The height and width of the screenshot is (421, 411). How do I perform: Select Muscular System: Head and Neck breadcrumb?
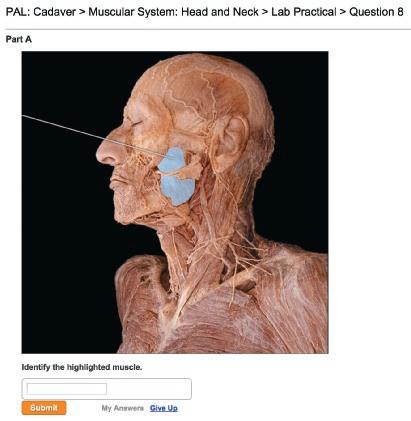[173, 12]
